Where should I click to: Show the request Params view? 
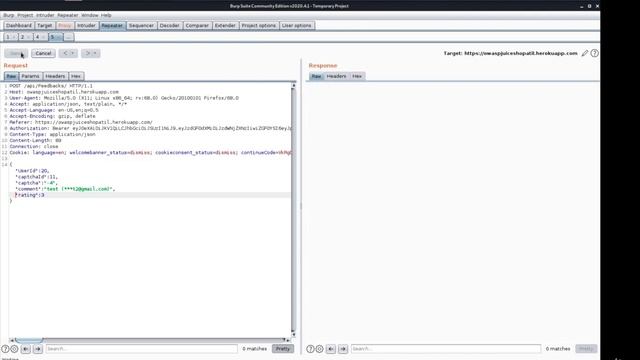tap(31, 76)
